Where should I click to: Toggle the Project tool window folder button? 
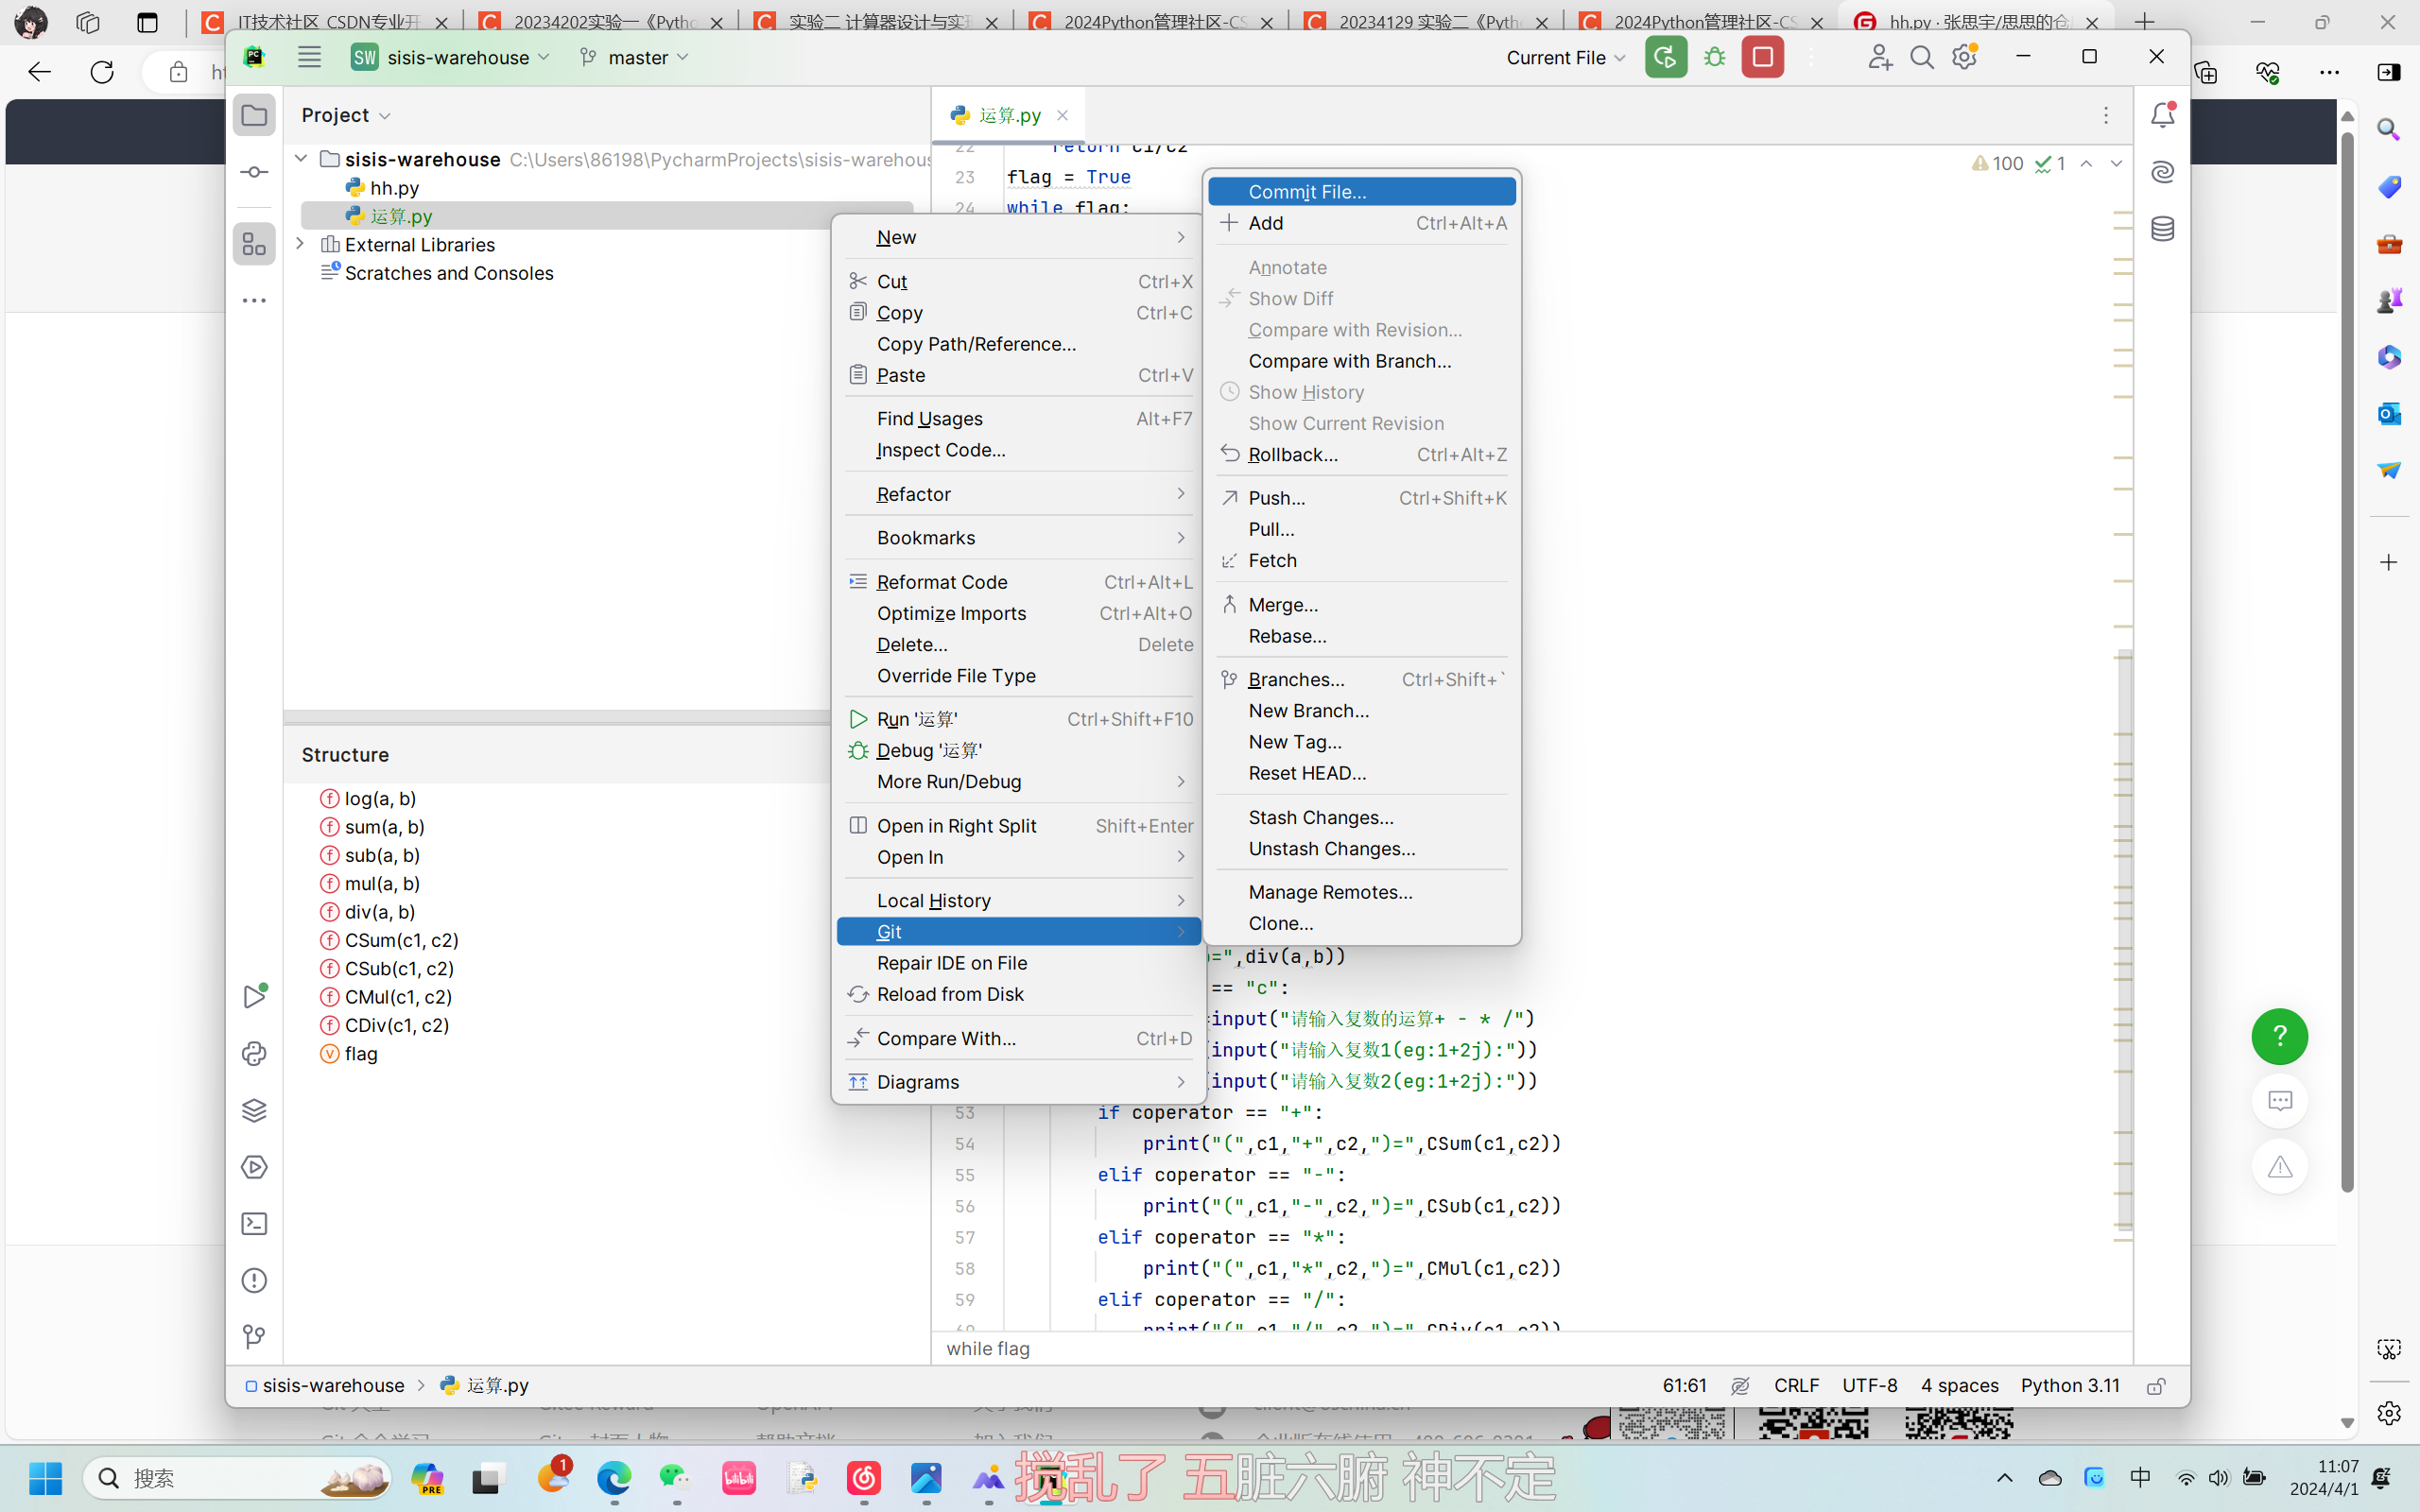tap(254, 115)
